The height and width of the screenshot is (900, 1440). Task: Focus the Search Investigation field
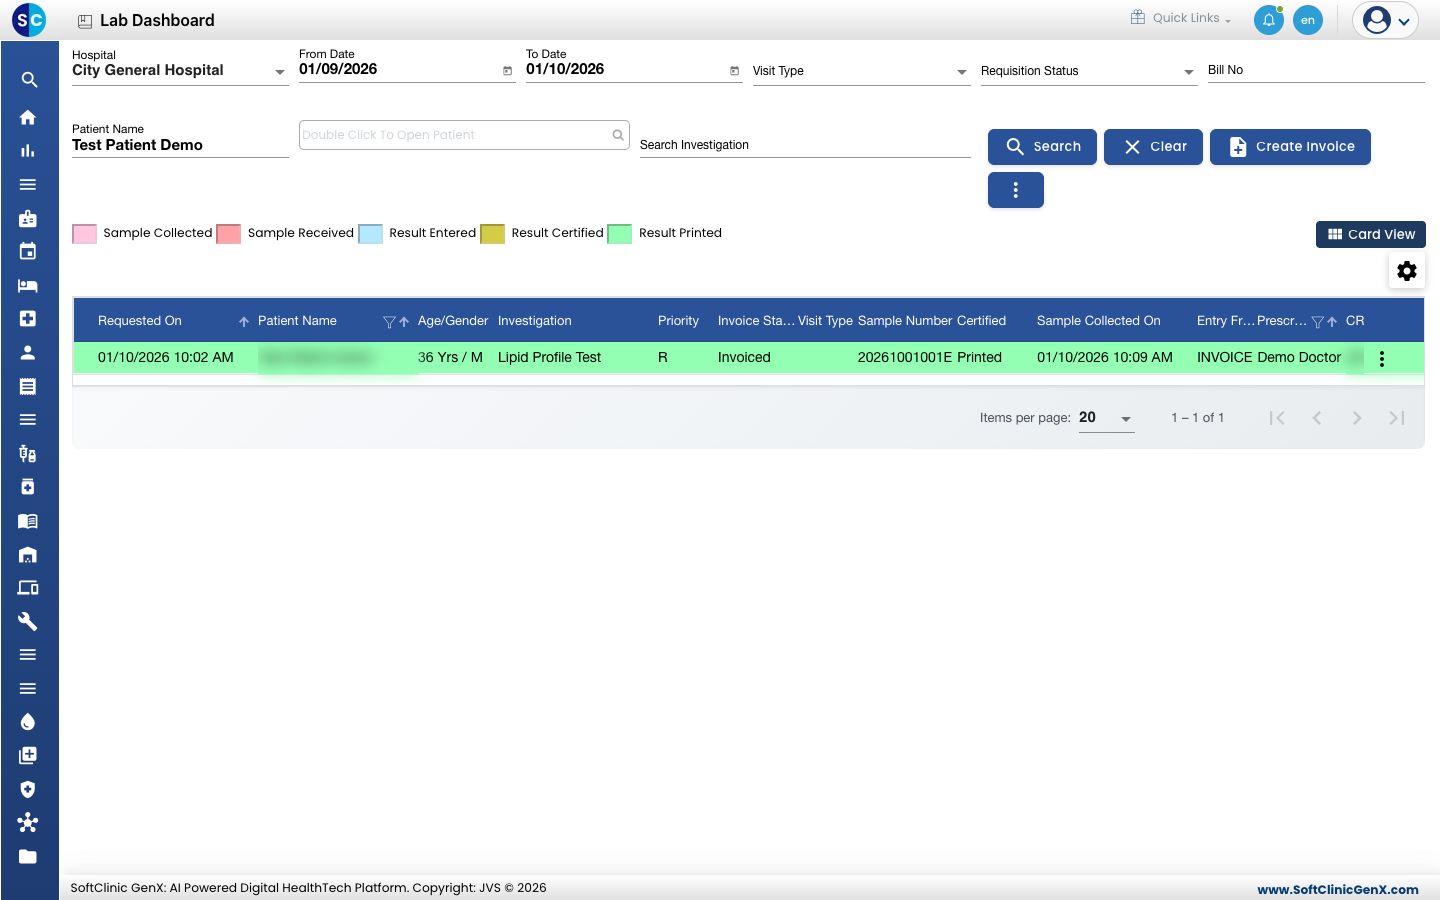click(x=805, y=145)
